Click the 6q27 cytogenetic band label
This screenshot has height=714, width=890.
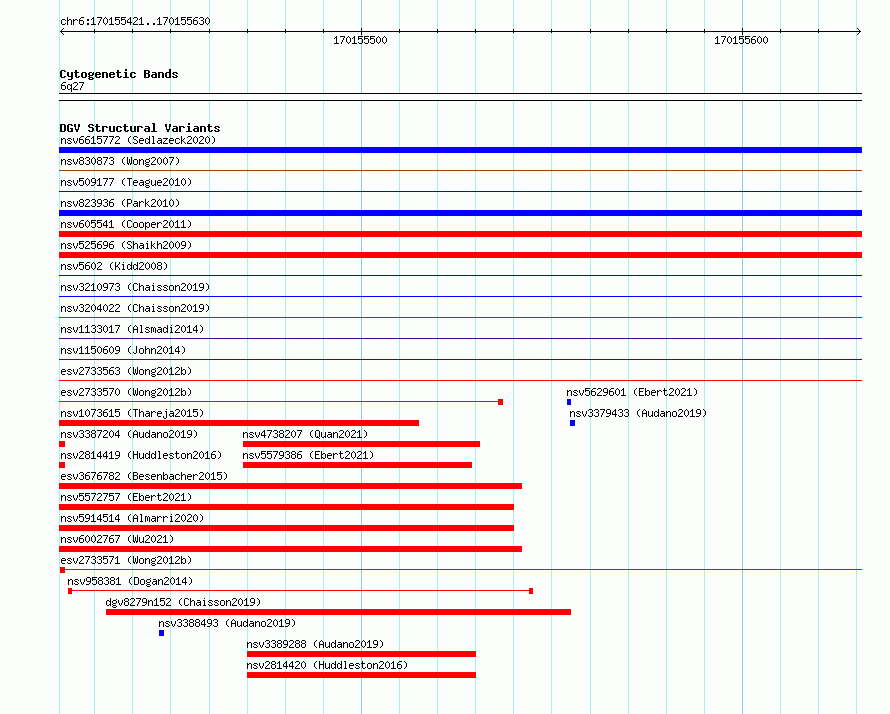pos(72,86)
